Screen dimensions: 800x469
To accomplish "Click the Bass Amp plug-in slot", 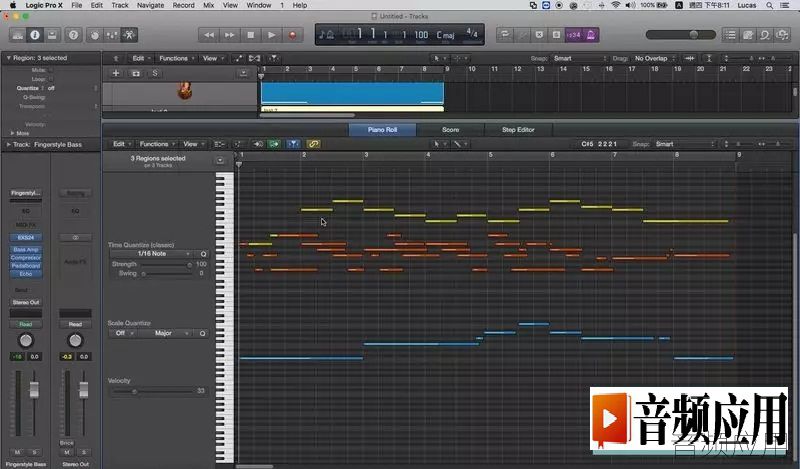I will 26,250.
